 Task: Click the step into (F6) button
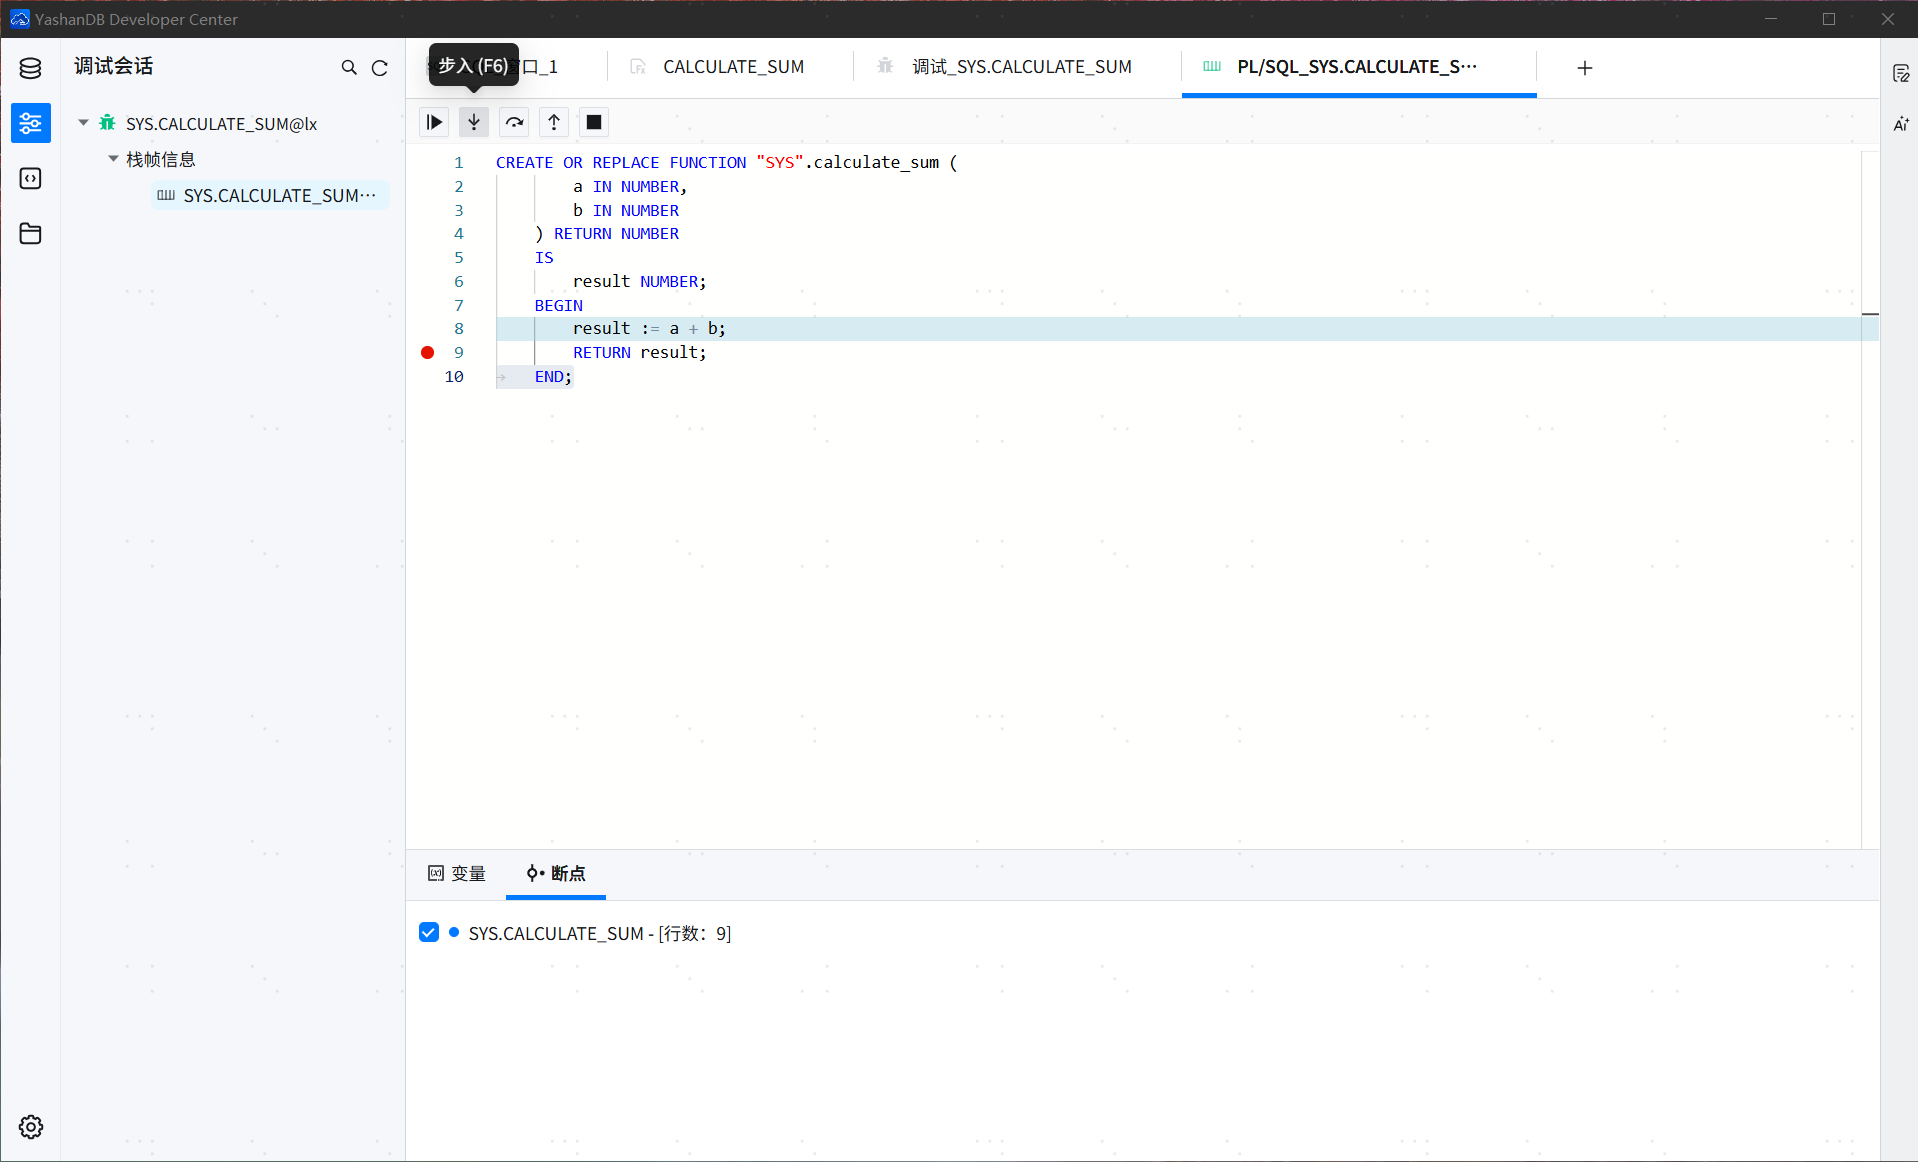[x=474, y=122]
